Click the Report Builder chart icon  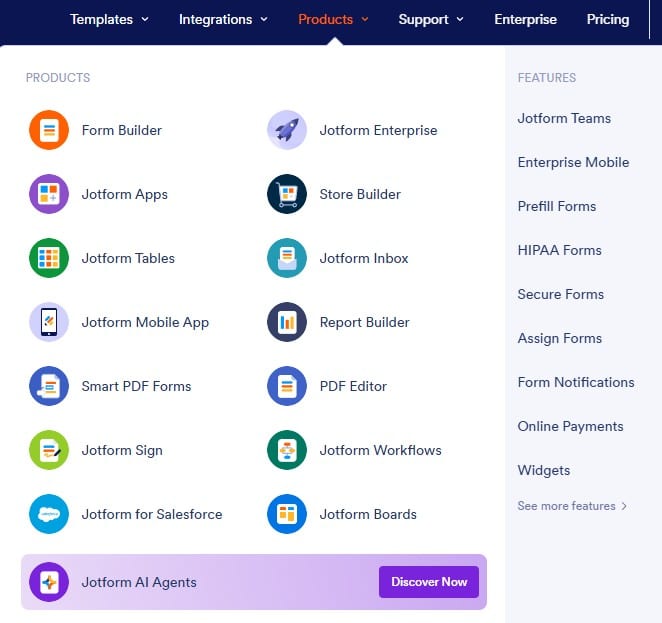click(287, 322)
